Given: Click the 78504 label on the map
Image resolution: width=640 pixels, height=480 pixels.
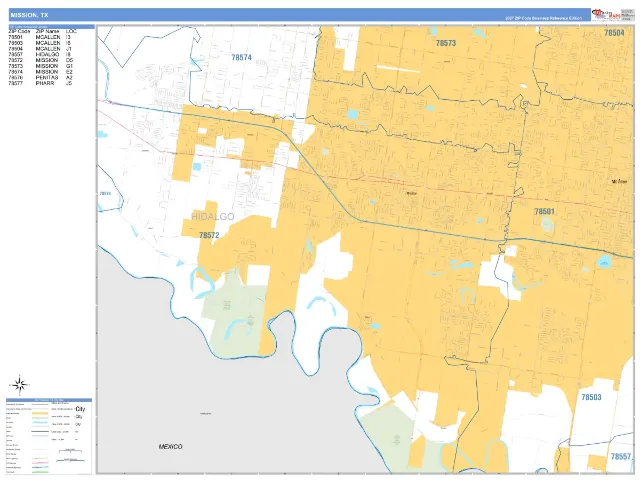Looking at the screenshot, I should pyautogui.click(x=614, y=33).
